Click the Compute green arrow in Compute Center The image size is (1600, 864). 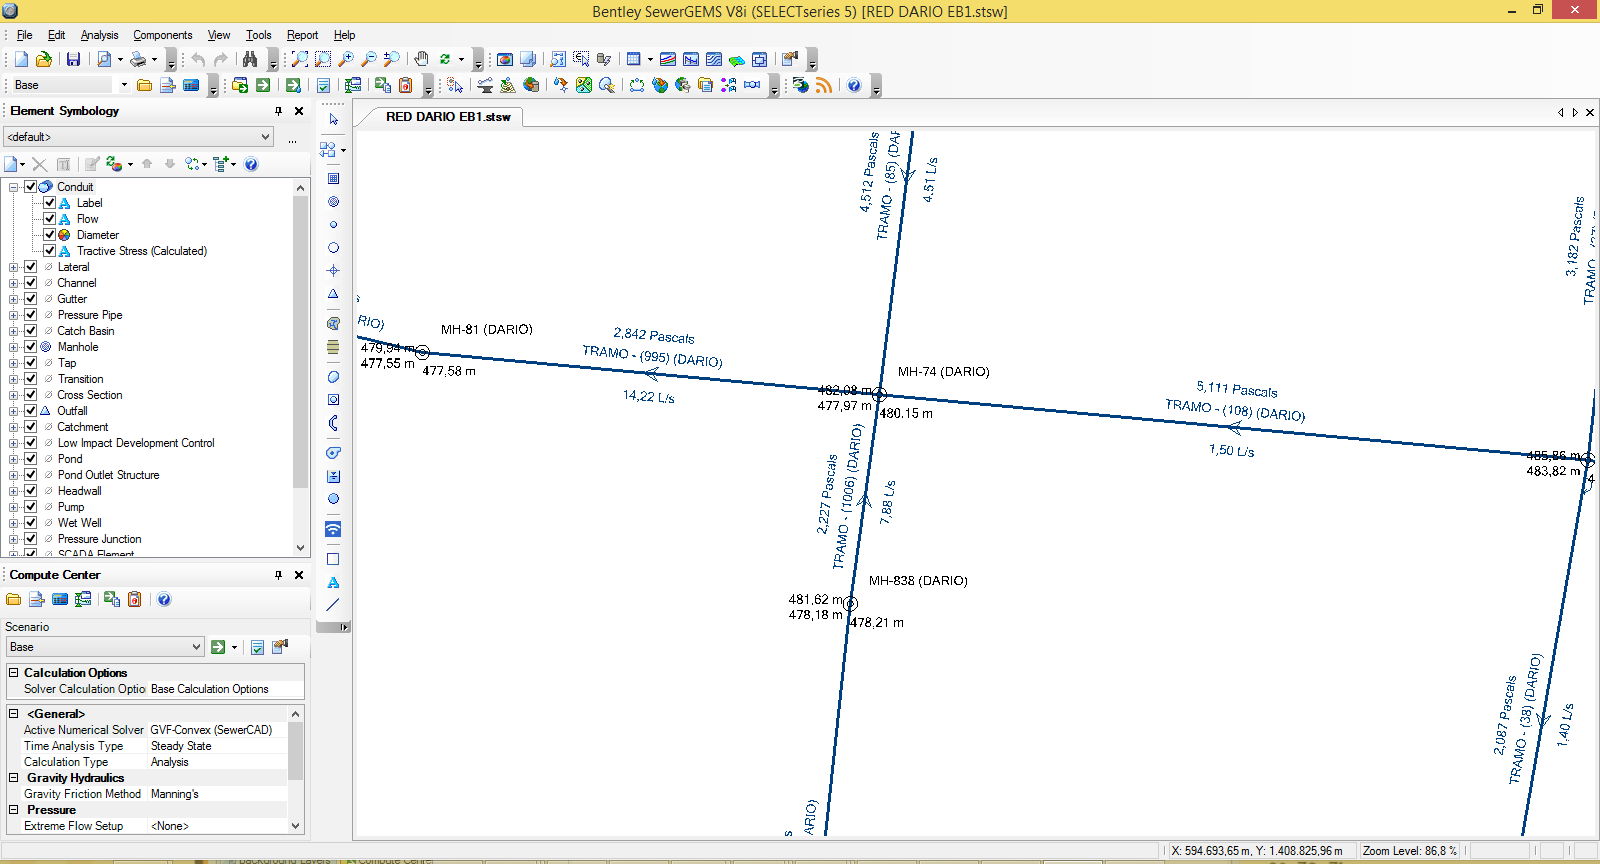218,647
